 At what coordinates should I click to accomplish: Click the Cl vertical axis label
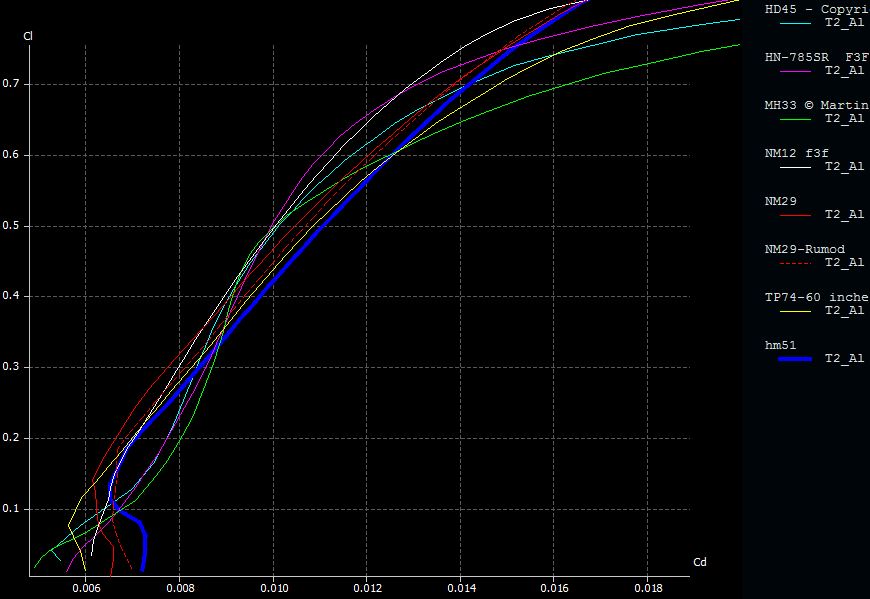(x=28, y=37)
